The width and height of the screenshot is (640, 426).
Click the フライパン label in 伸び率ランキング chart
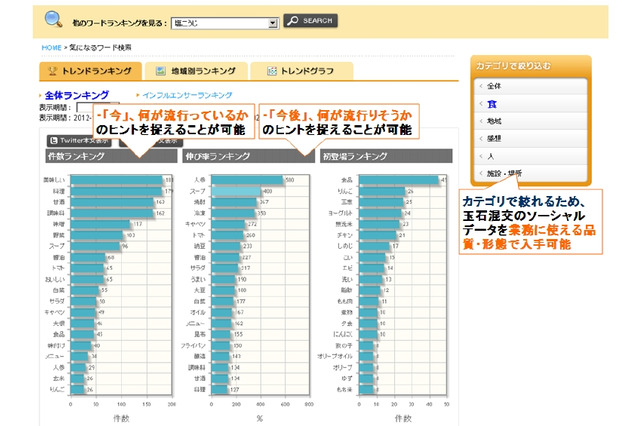[x=193, y=345]
